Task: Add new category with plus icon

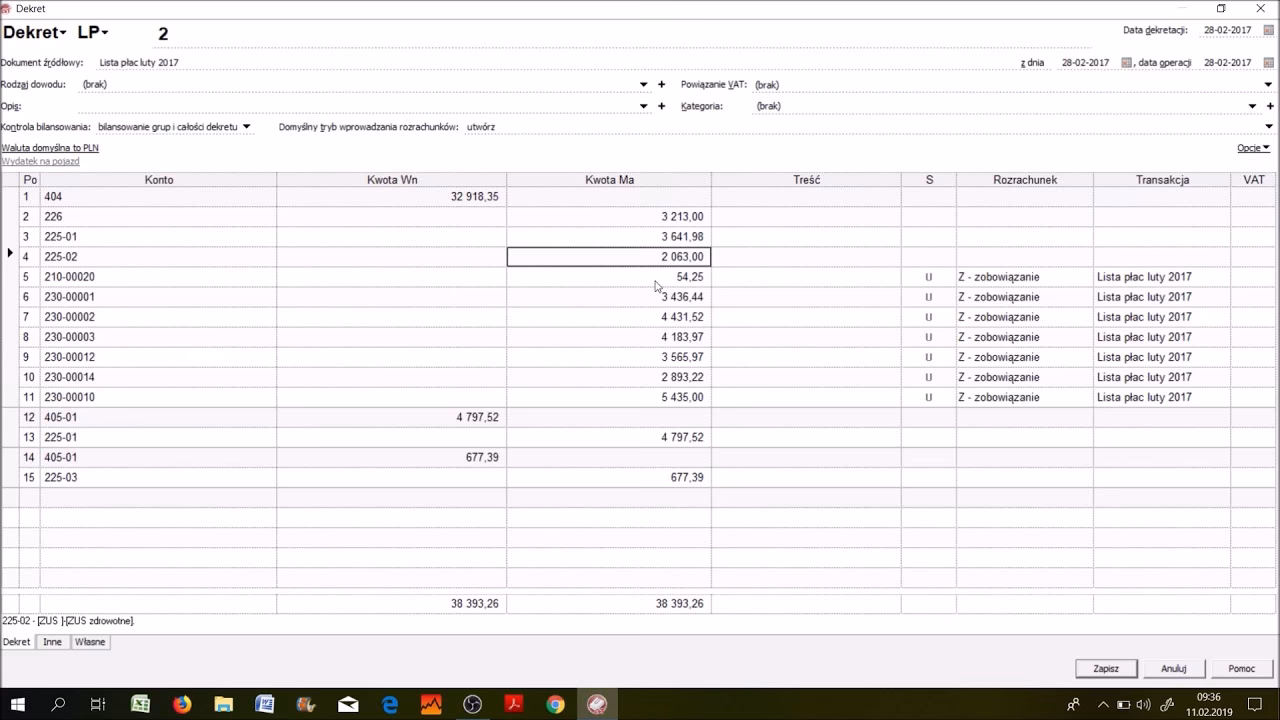Action: point(1270,106)
